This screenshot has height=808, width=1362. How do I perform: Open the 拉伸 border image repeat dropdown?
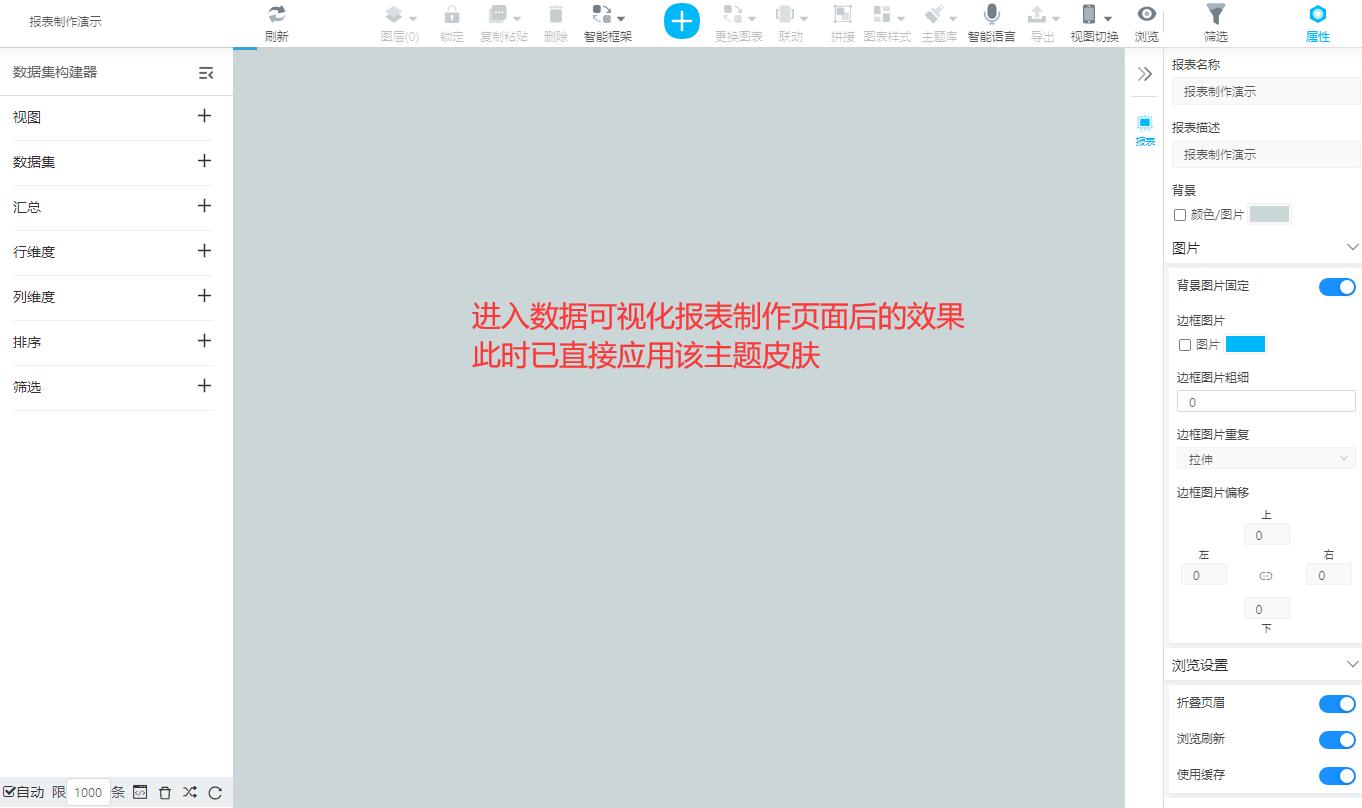click(1265, 458)
